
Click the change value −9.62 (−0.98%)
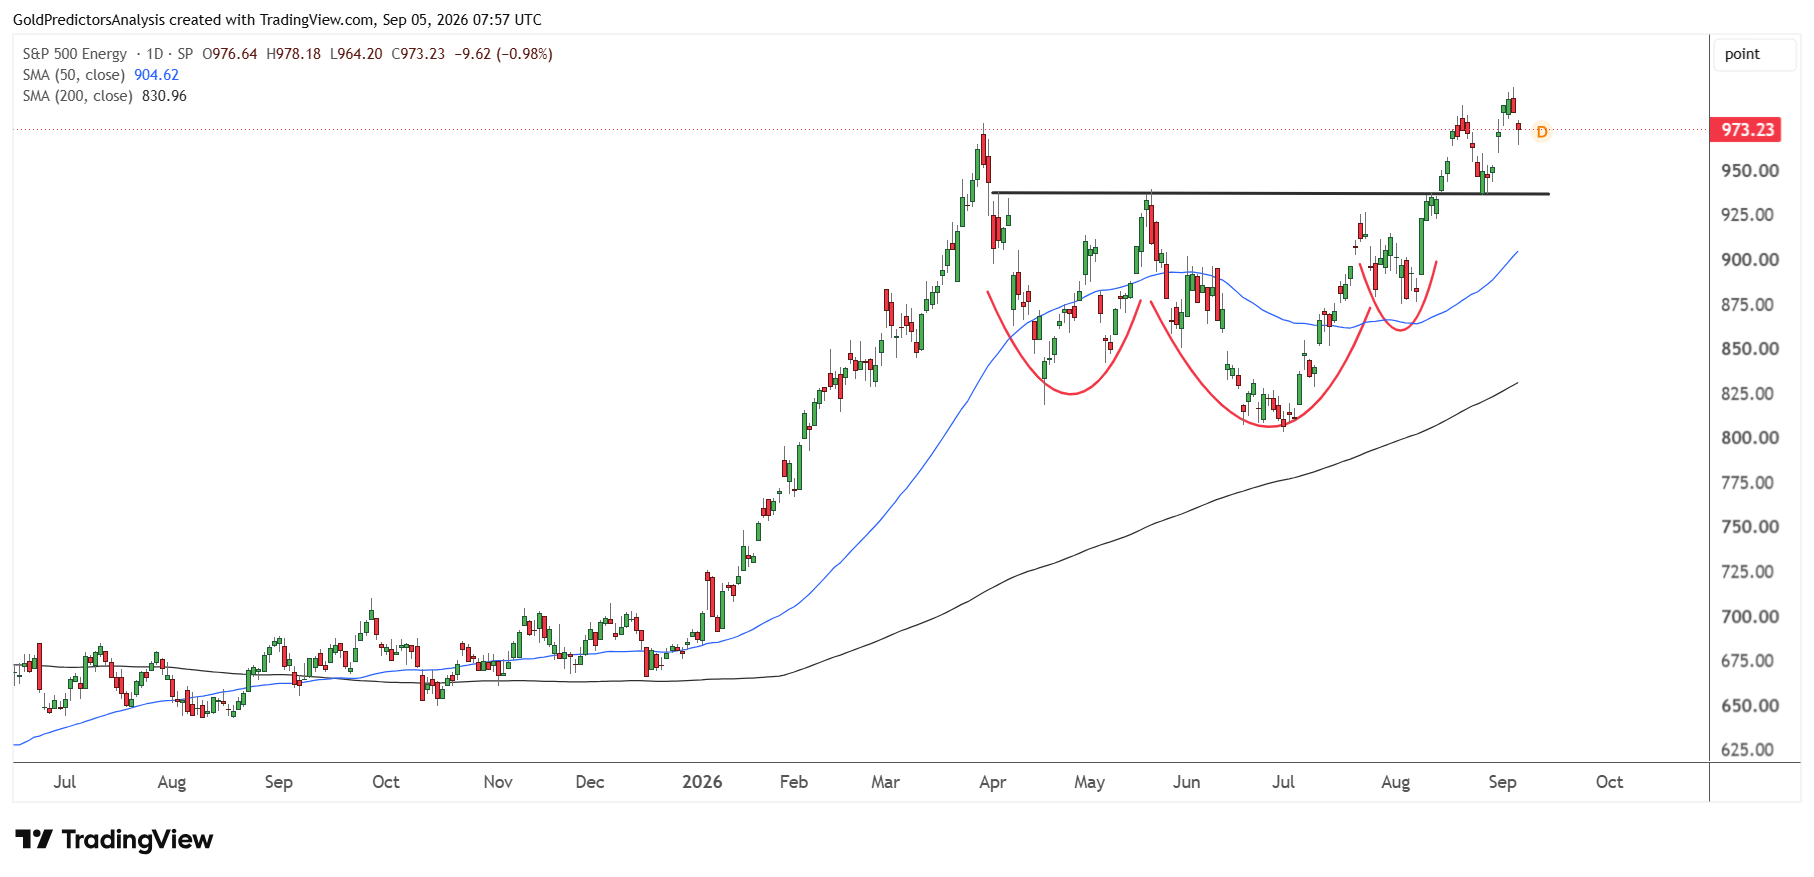(503, 54)
